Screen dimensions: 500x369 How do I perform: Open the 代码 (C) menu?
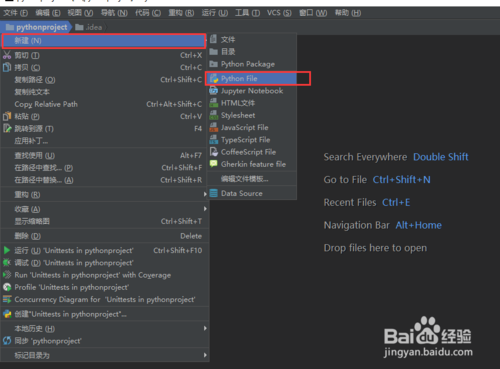click(148, 13)
